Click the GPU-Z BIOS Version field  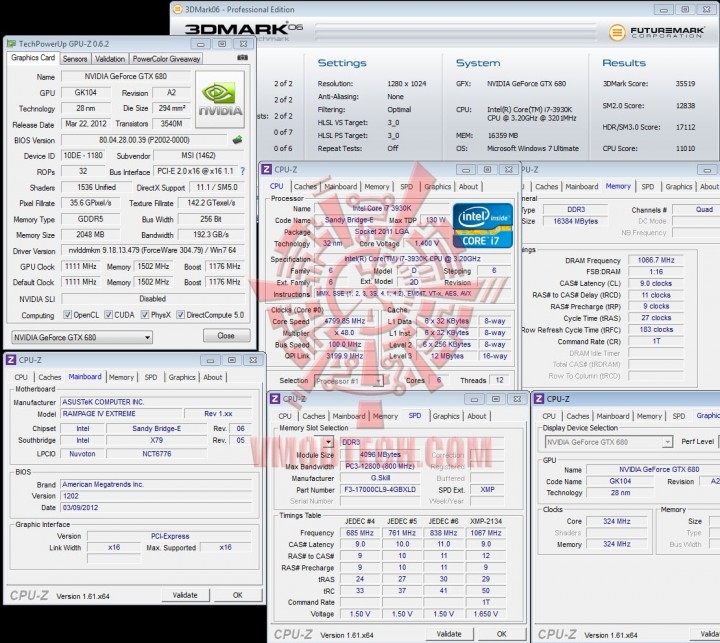tap(144, 140)
